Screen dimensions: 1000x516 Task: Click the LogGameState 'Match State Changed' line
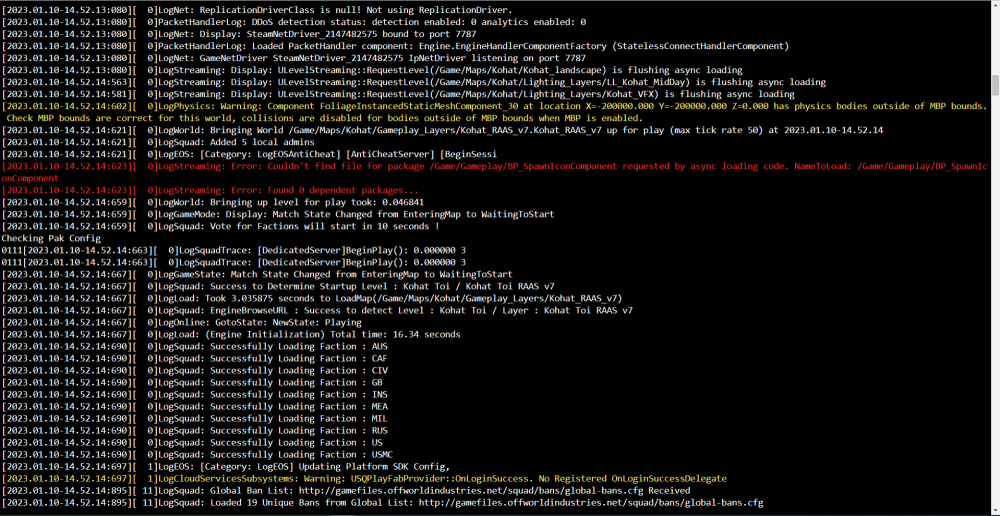[x=257, y=274]
